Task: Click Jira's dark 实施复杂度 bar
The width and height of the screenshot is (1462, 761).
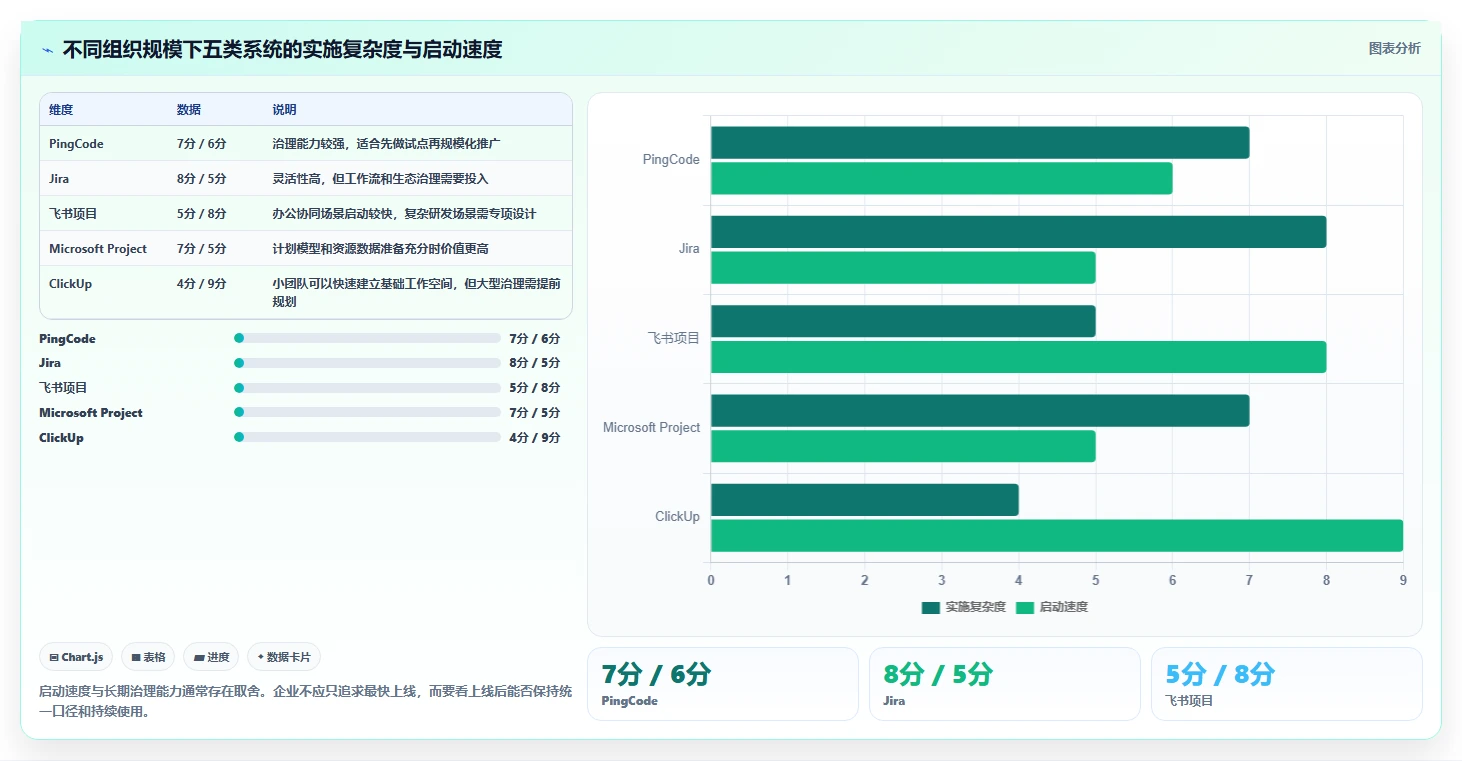Action: pos(1018,231)
